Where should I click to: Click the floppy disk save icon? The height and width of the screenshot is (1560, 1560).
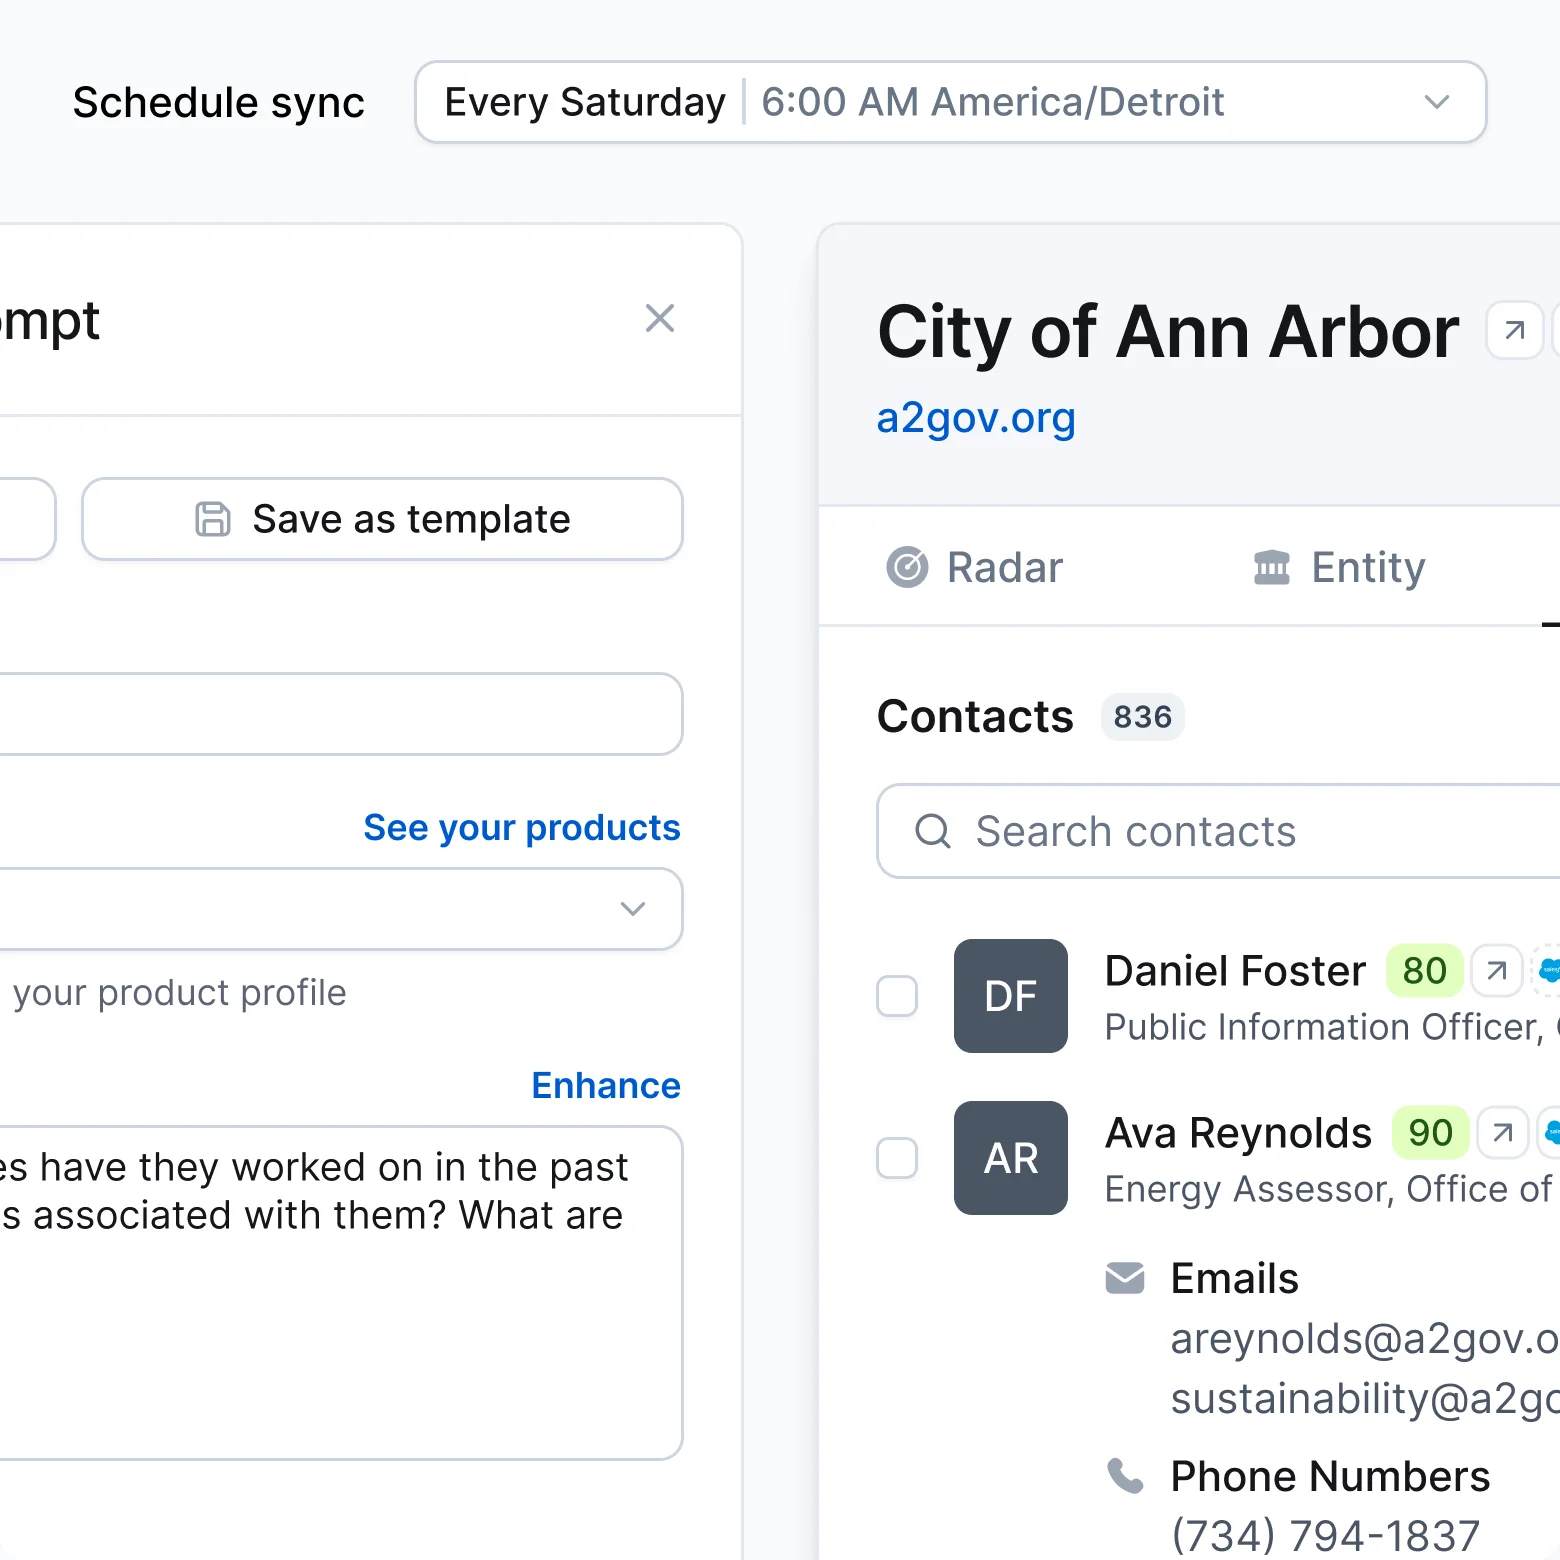pos(213,519)
